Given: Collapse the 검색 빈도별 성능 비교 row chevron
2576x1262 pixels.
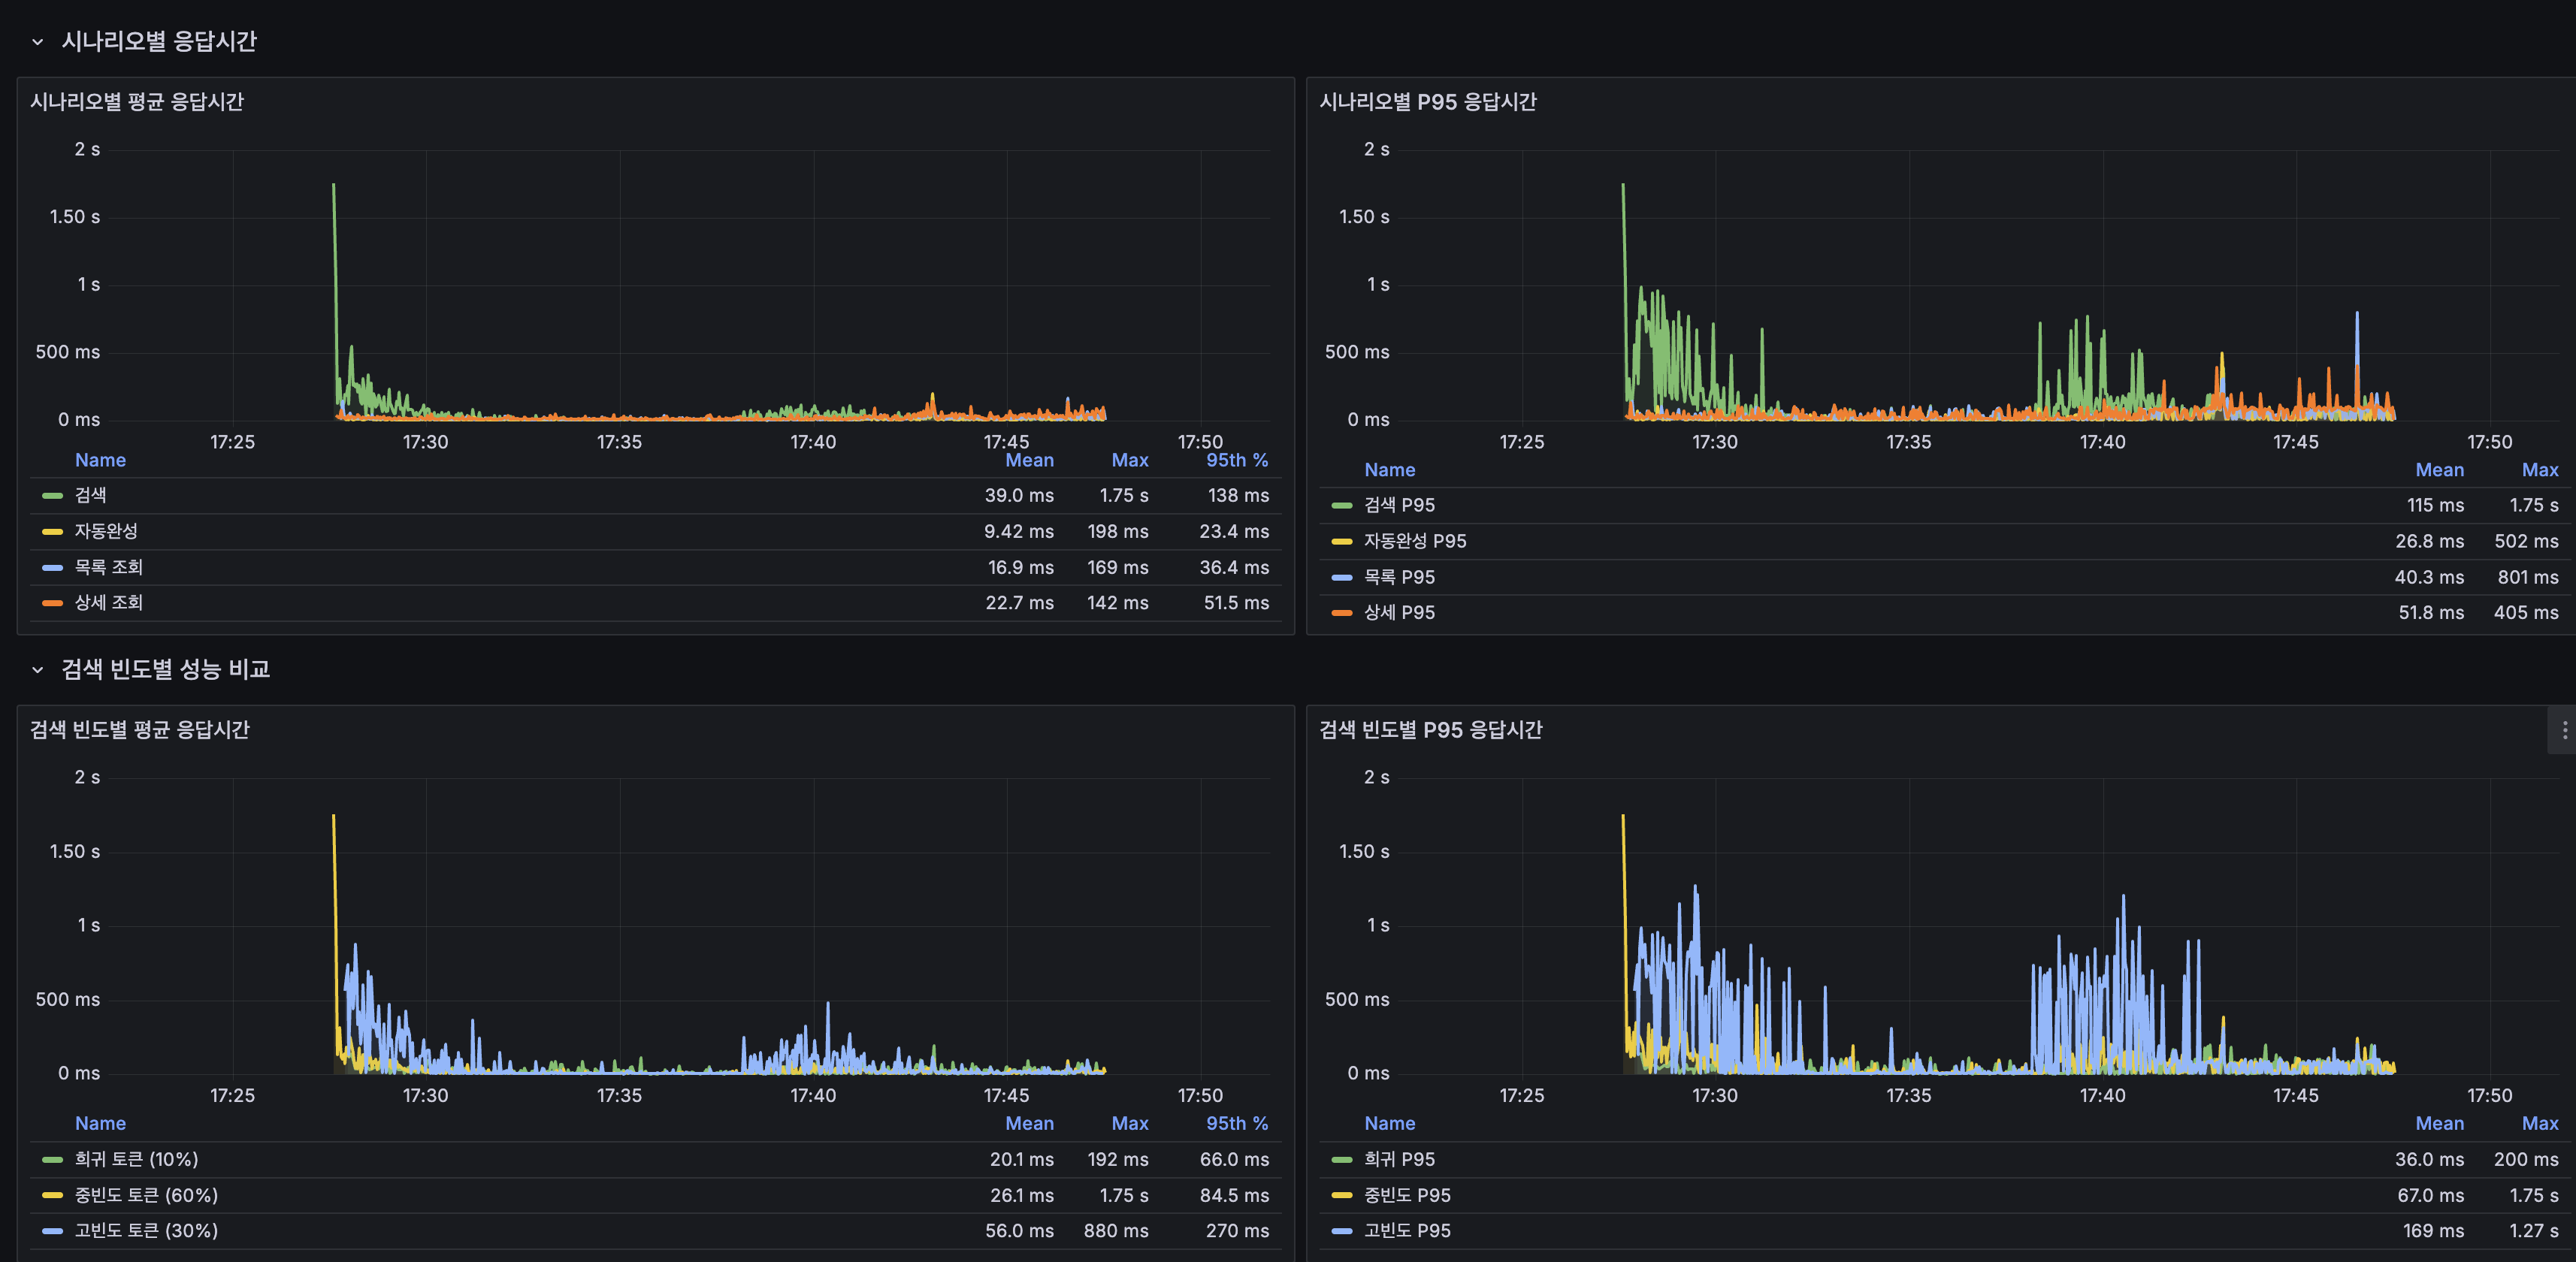Looking at the screenshot, I should (38, 670).
